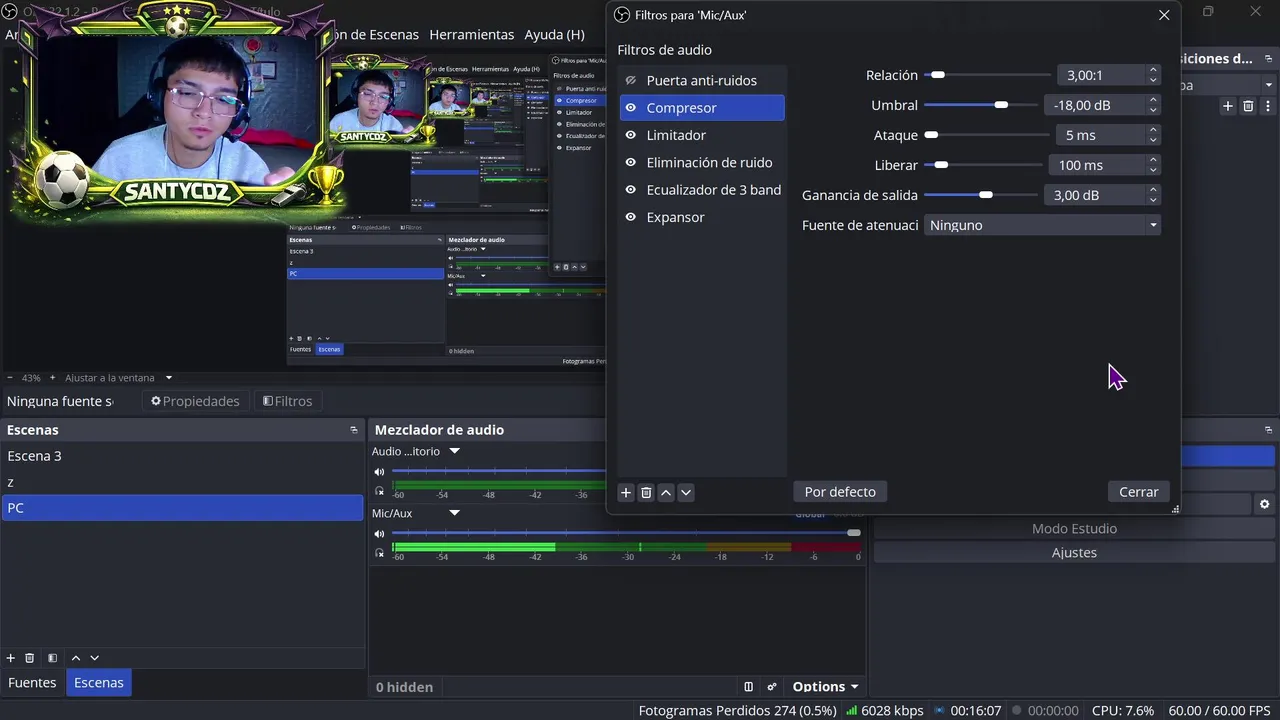Viewport: 1280px width, 720px height.
Task: Adjust Ganancia de salida spin arrows
Action: pyautogui.click(x=1153, y=195)
